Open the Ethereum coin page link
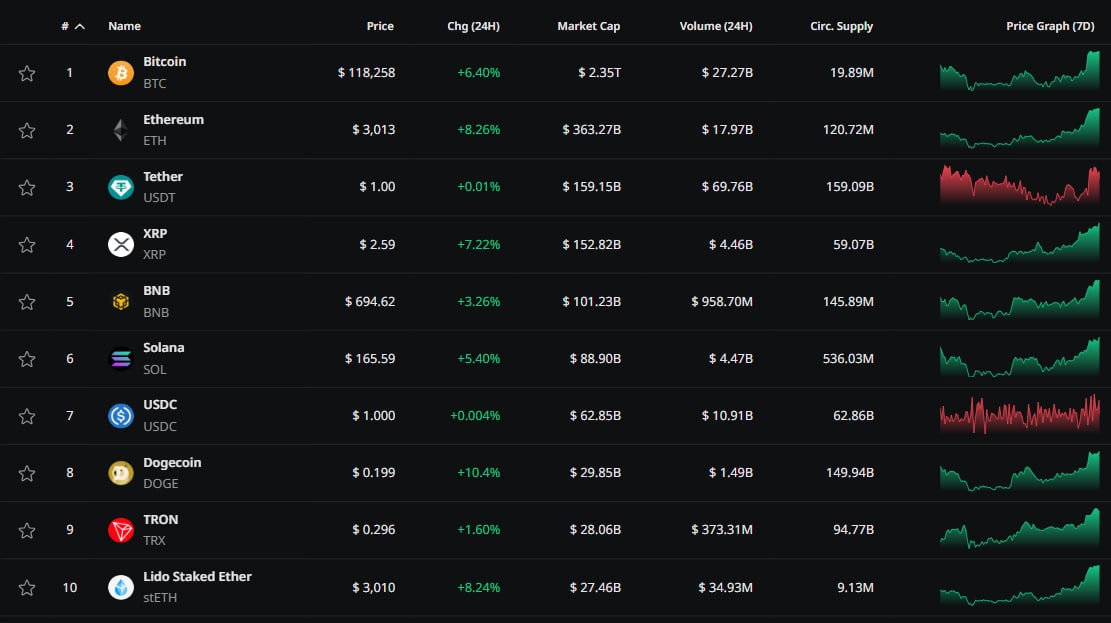 click(174, 120)
